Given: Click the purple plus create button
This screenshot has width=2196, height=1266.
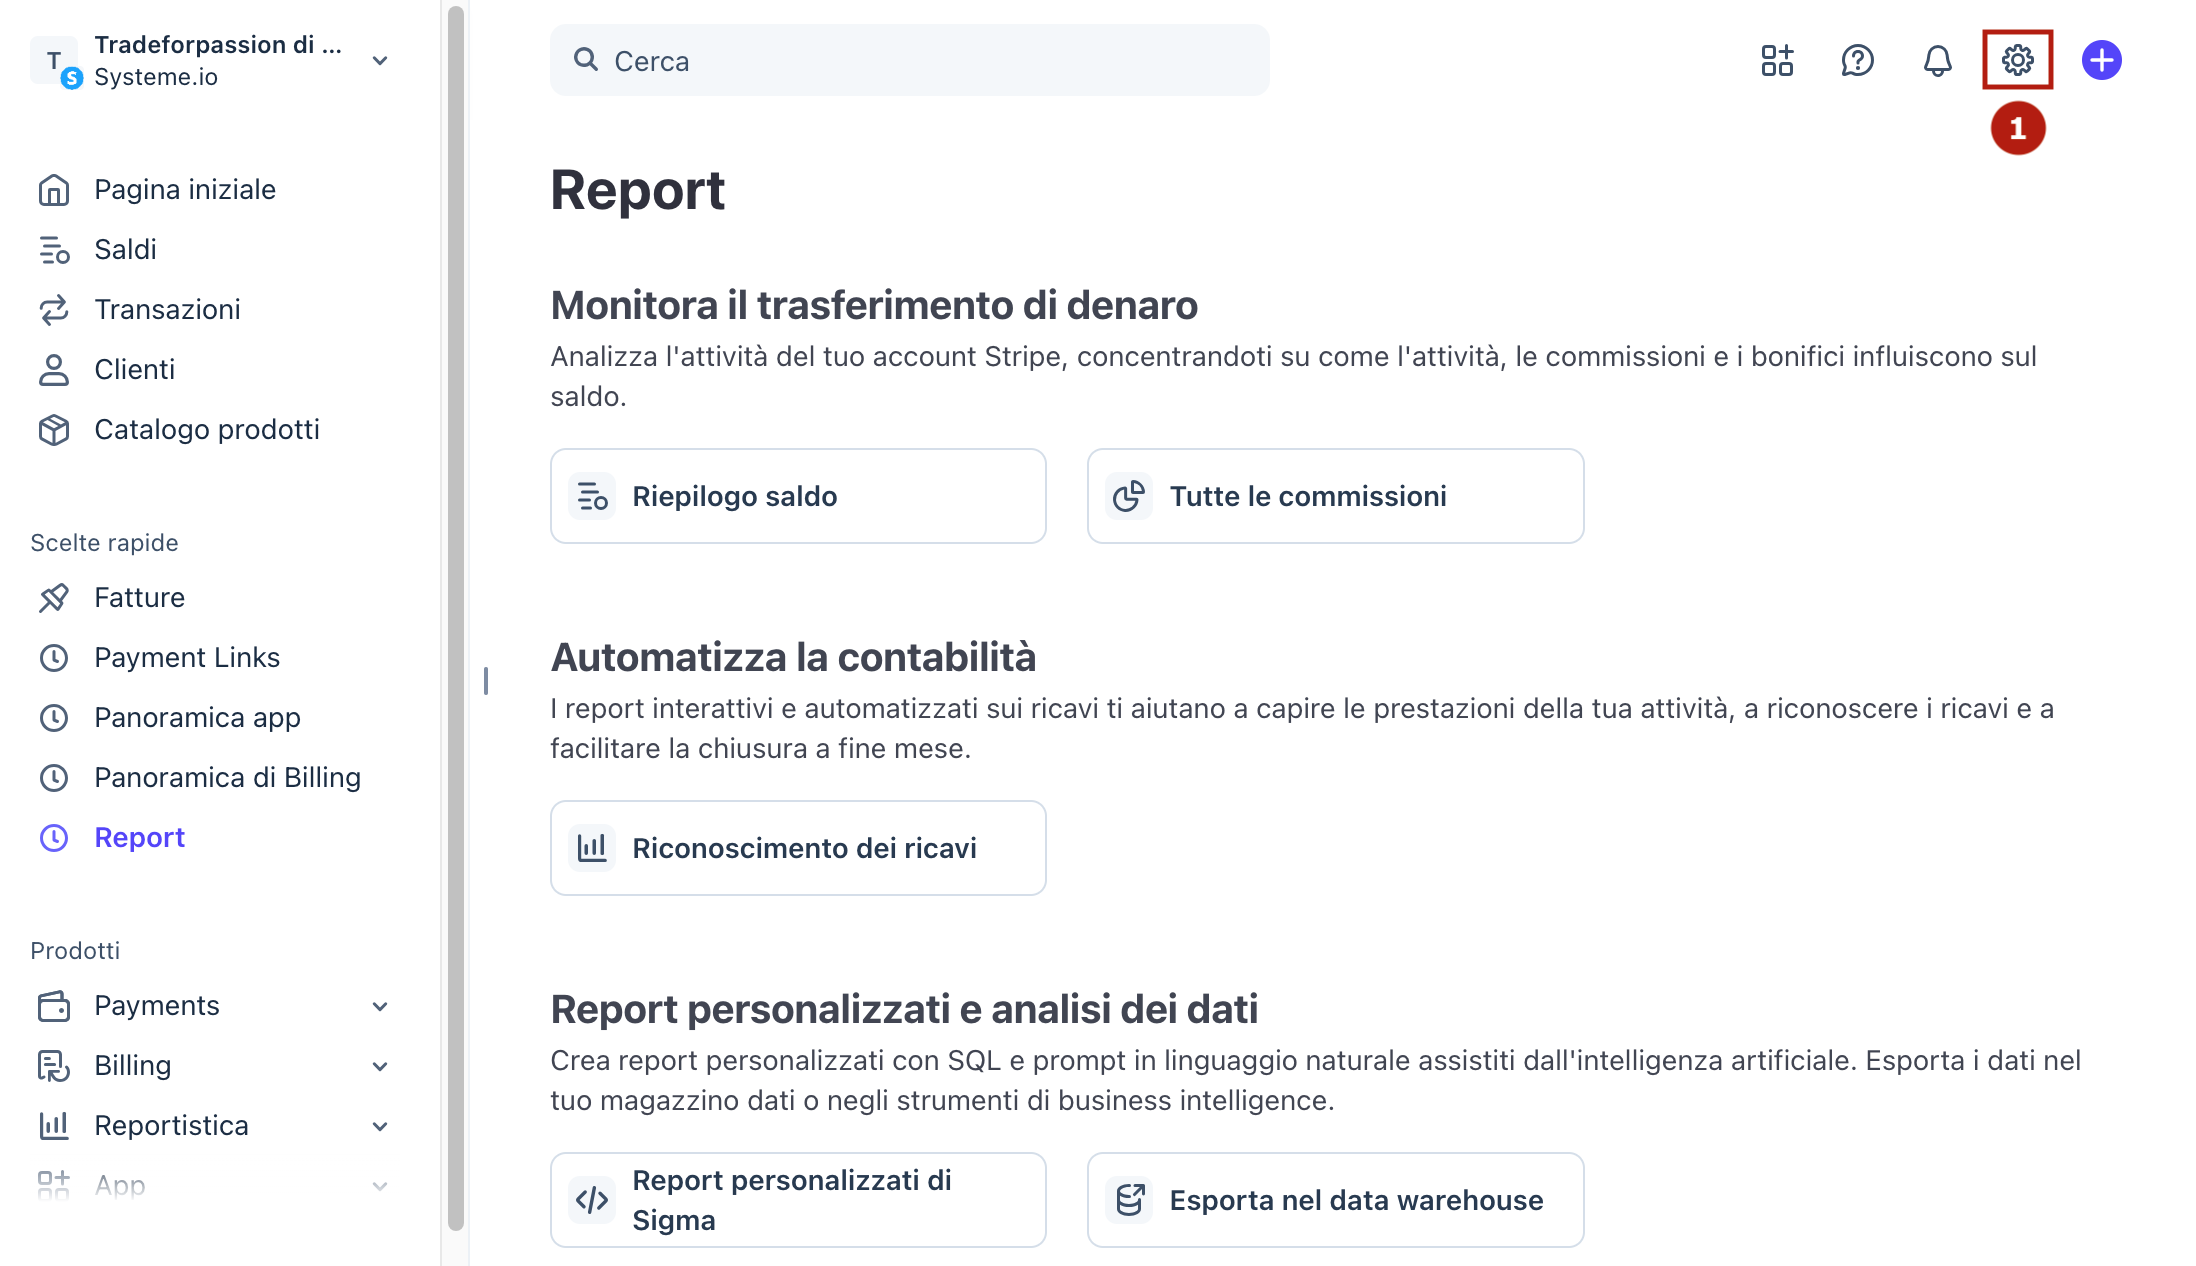Looking at the screenshot, I should [2101, 60].
